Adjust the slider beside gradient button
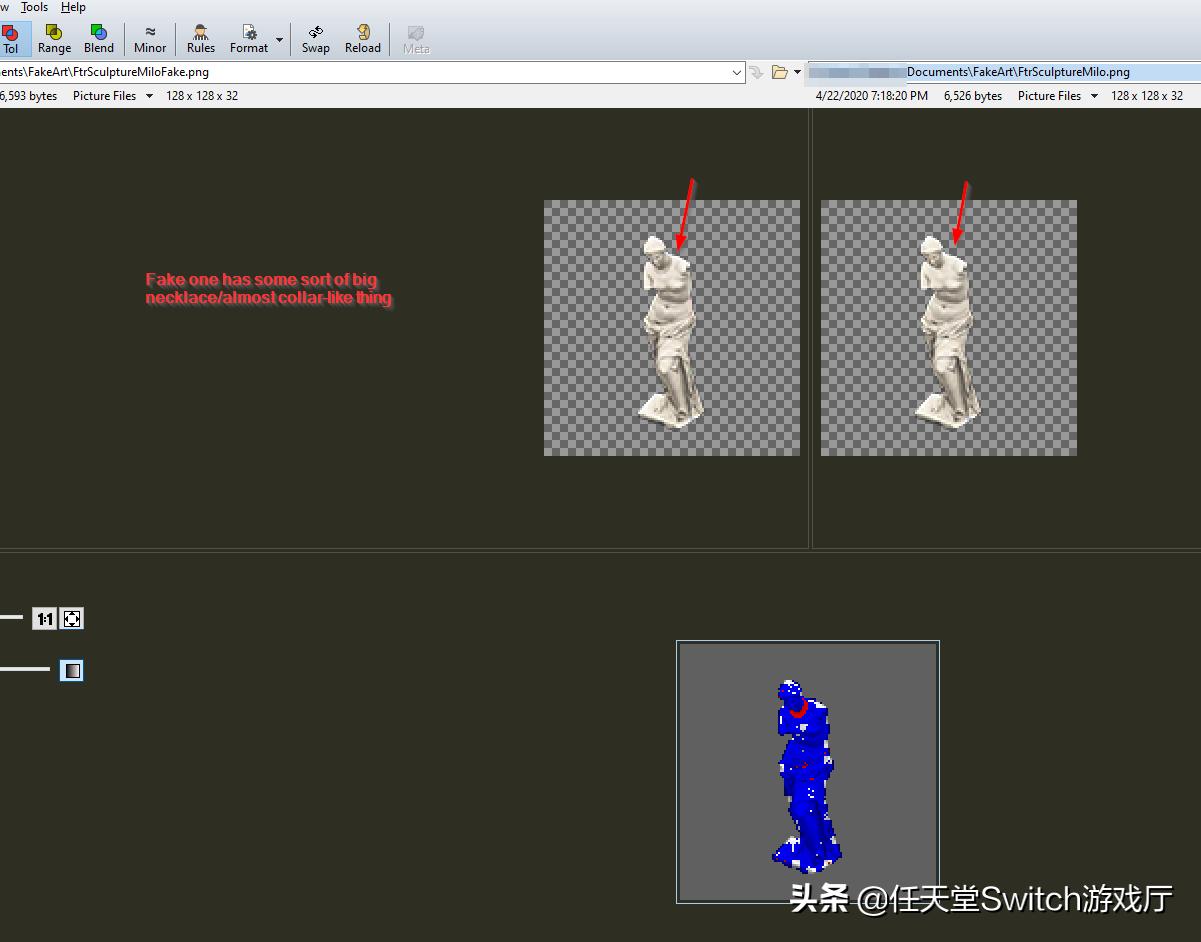Viewport: 1201px width, 942px height. 24,668
